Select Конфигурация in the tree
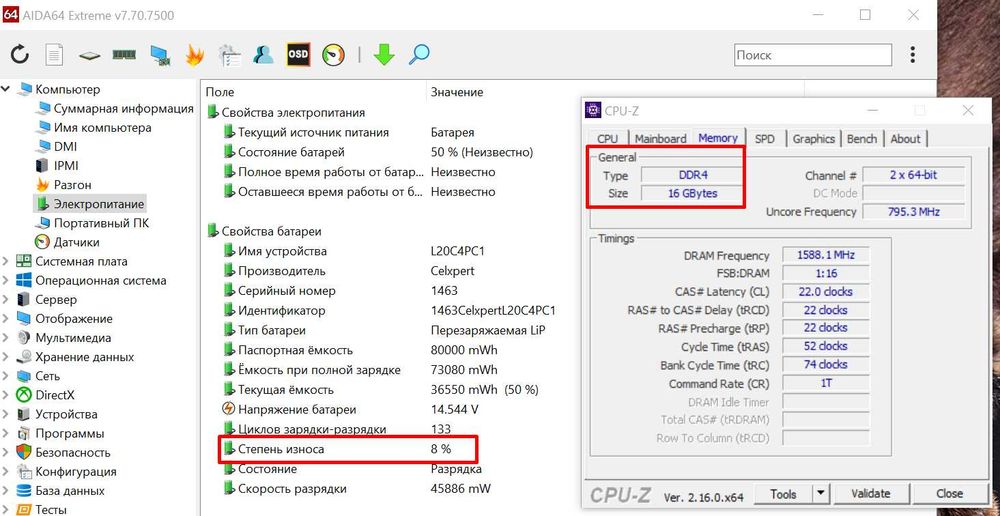The width and height of the screenshot is (1000, 516). point(76,472)
